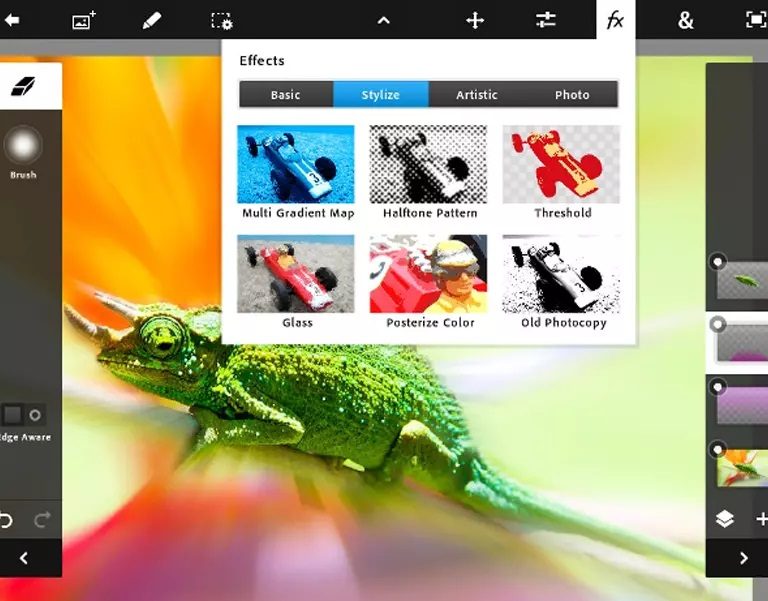Switch to the Basic effects tab
This screenshot has height=601, width=768.
(286, 95)
